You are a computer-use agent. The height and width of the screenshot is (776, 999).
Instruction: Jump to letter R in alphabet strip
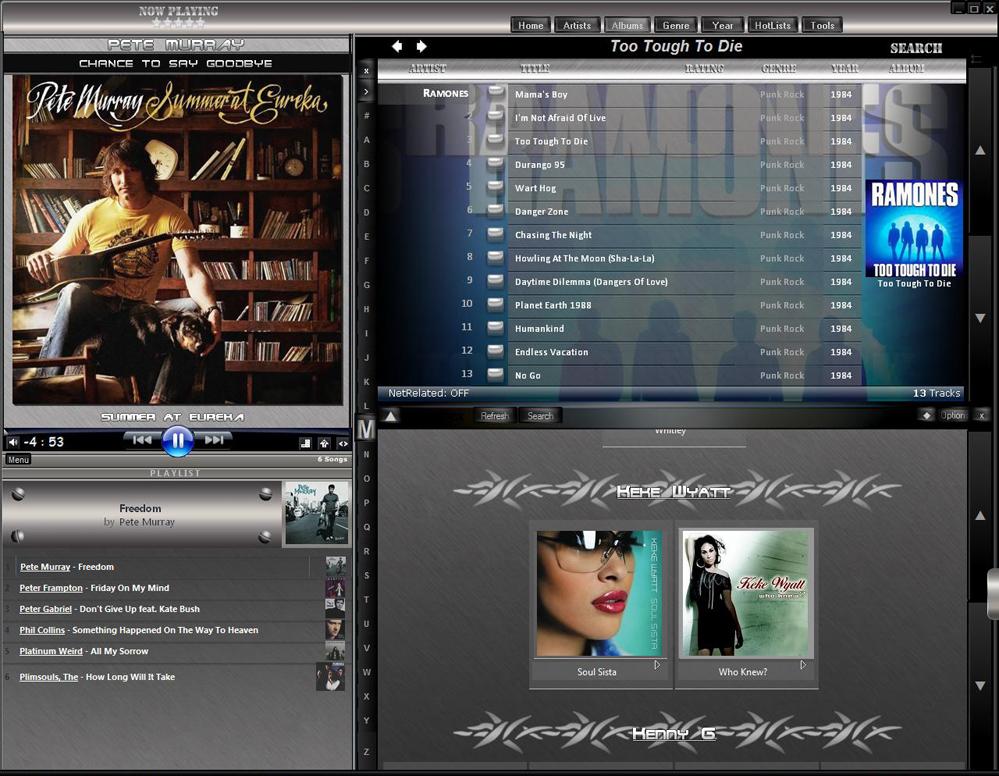366,551
